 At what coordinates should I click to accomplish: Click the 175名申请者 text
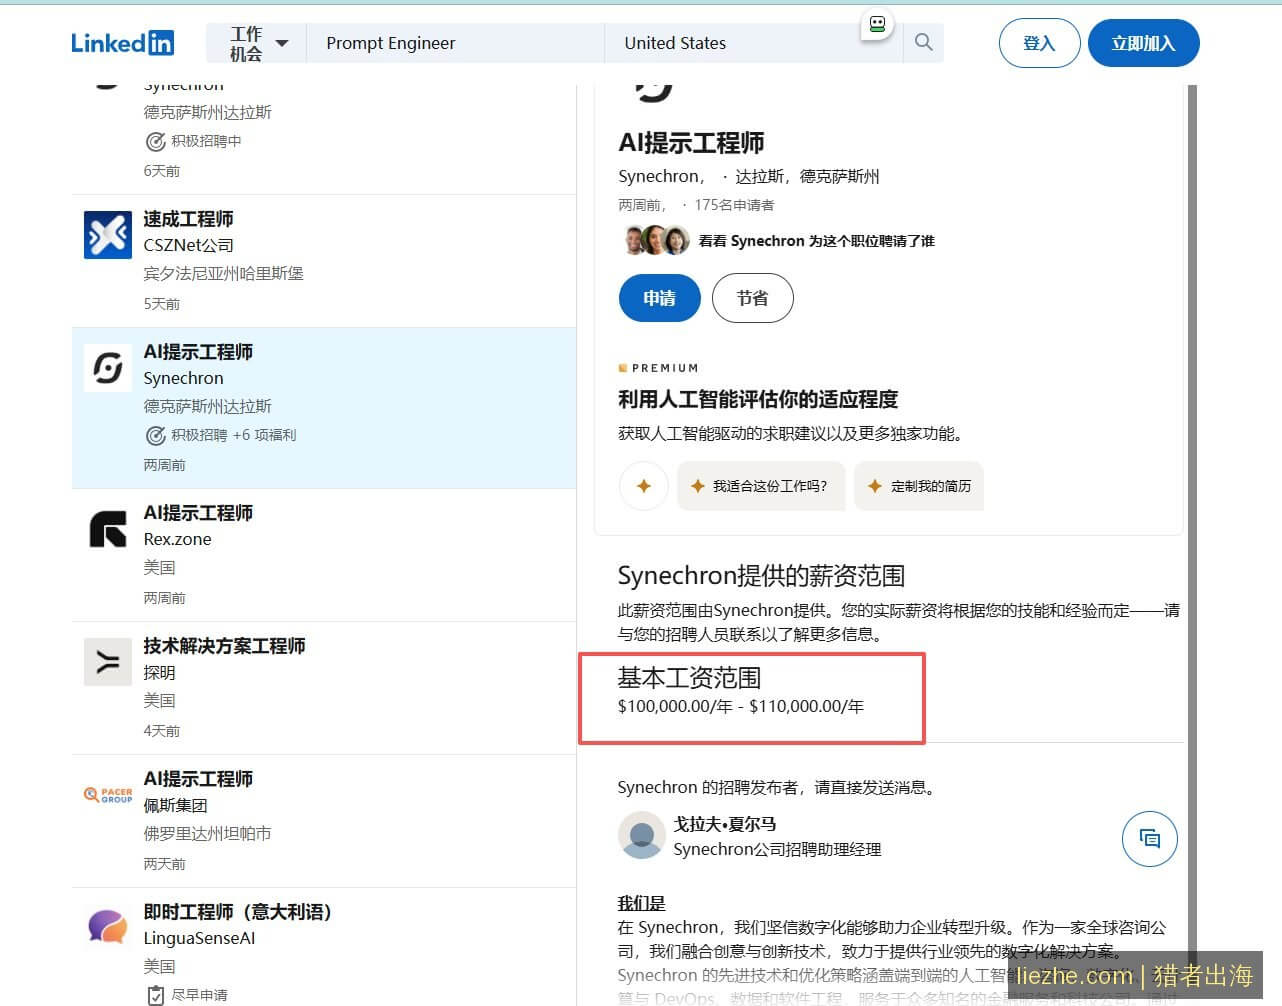coord(734,205)
